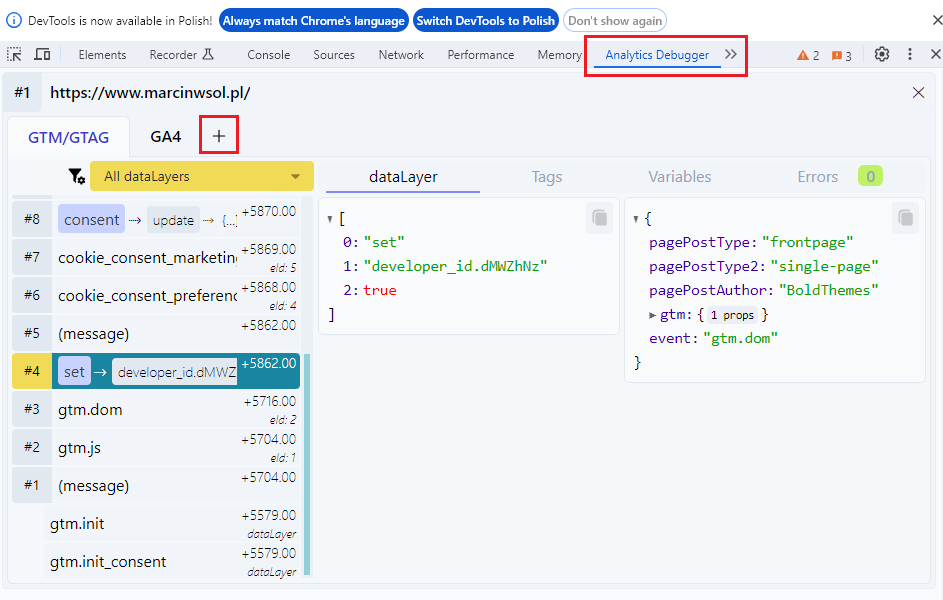This screenshot has height=600, width=943.
Task: Click the warnings counter showing 2
Action: tap(808, 55)
